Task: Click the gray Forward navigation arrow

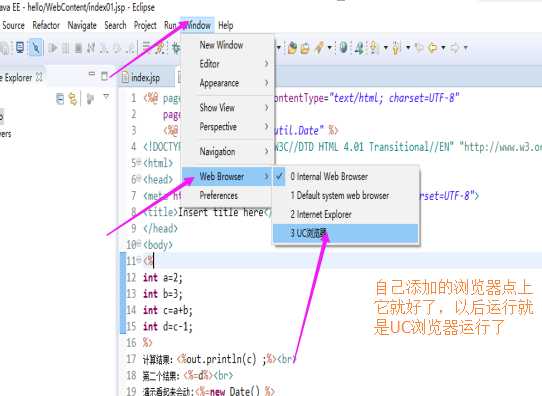Action: [455, 48]
